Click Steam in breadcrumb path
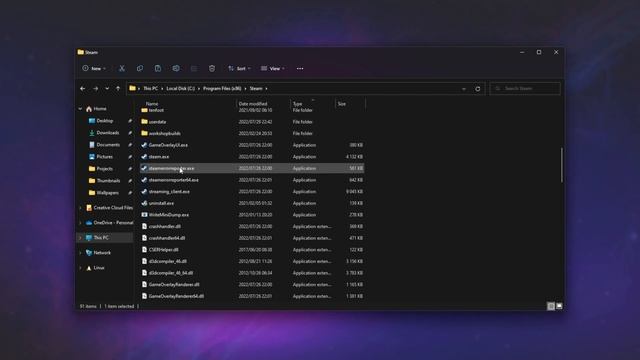This screenshot has width=640, height=360. click(256, 89)
